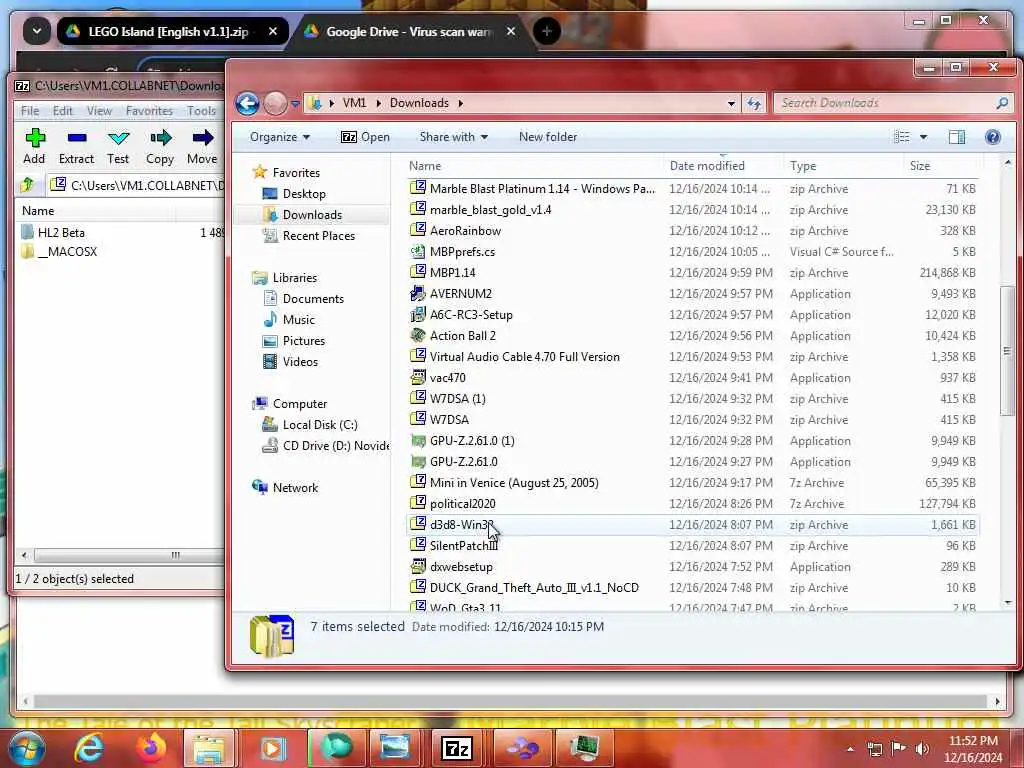Toggle the preview pane

coord(957,137)
